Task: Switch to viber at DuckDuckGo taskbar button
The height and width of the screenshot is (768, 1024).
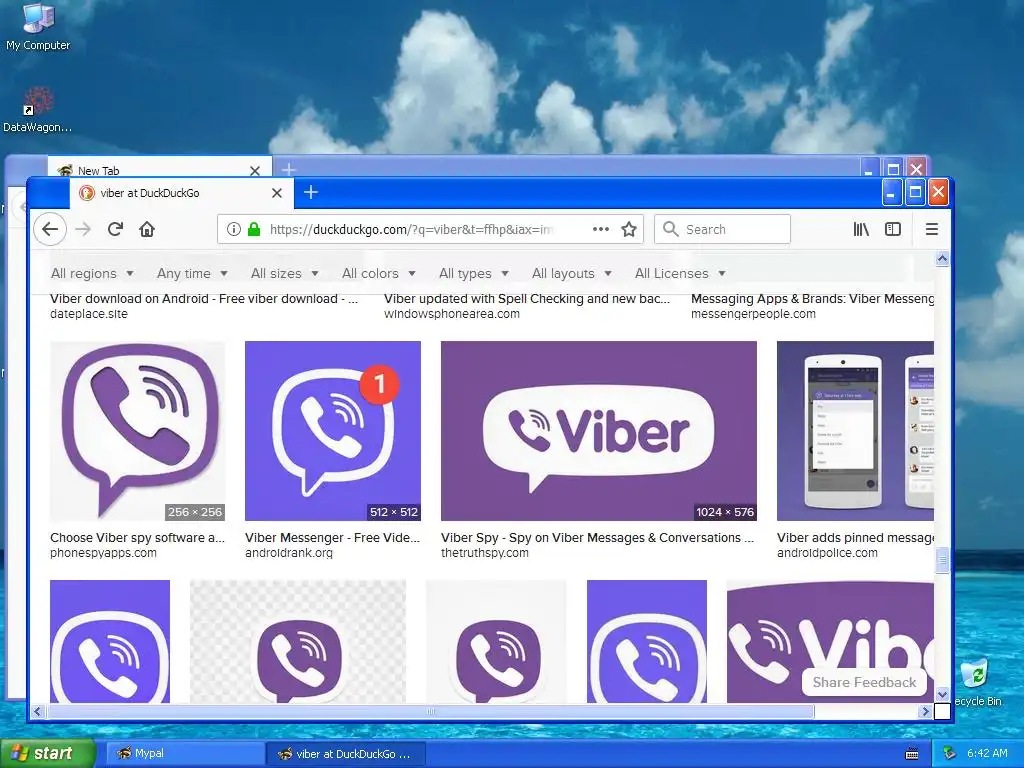Action: pos(346,754)
